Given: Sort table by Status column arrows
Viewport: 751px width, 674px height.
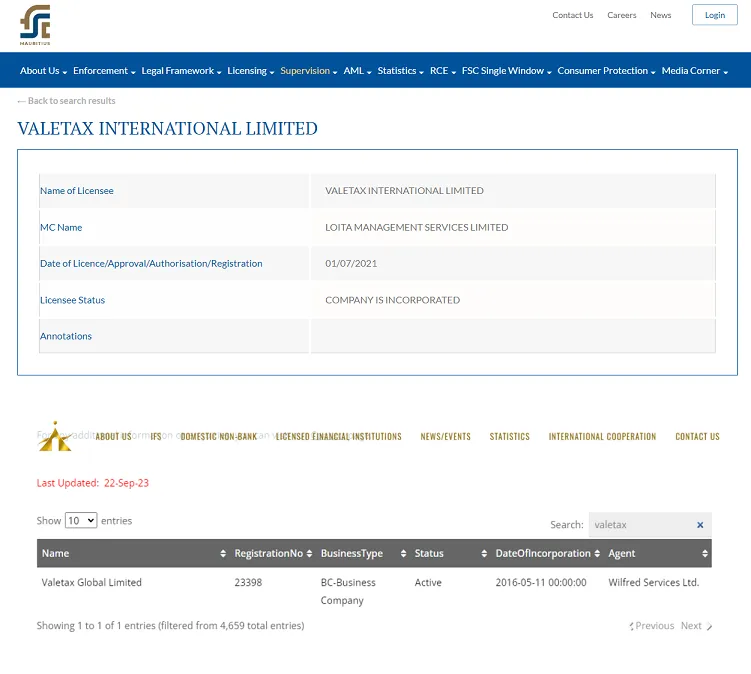Looking at the screenshot, I should pos(484,554).
